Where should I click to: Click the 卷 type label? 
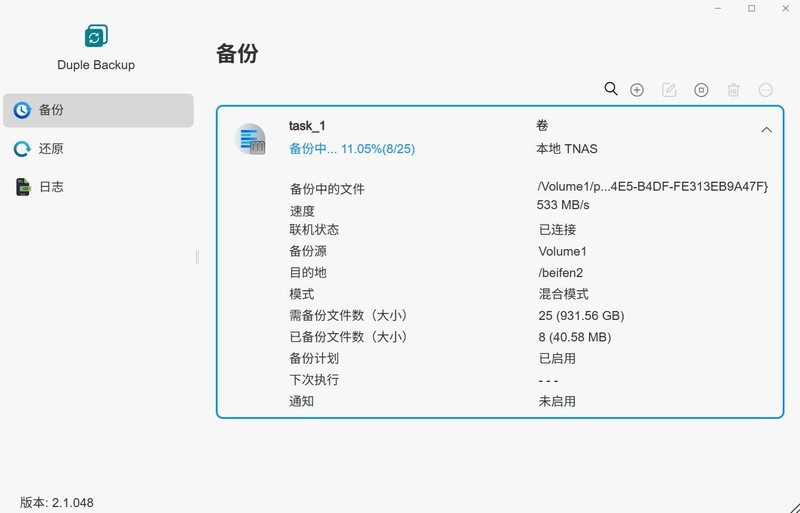(x=542, y=126)
